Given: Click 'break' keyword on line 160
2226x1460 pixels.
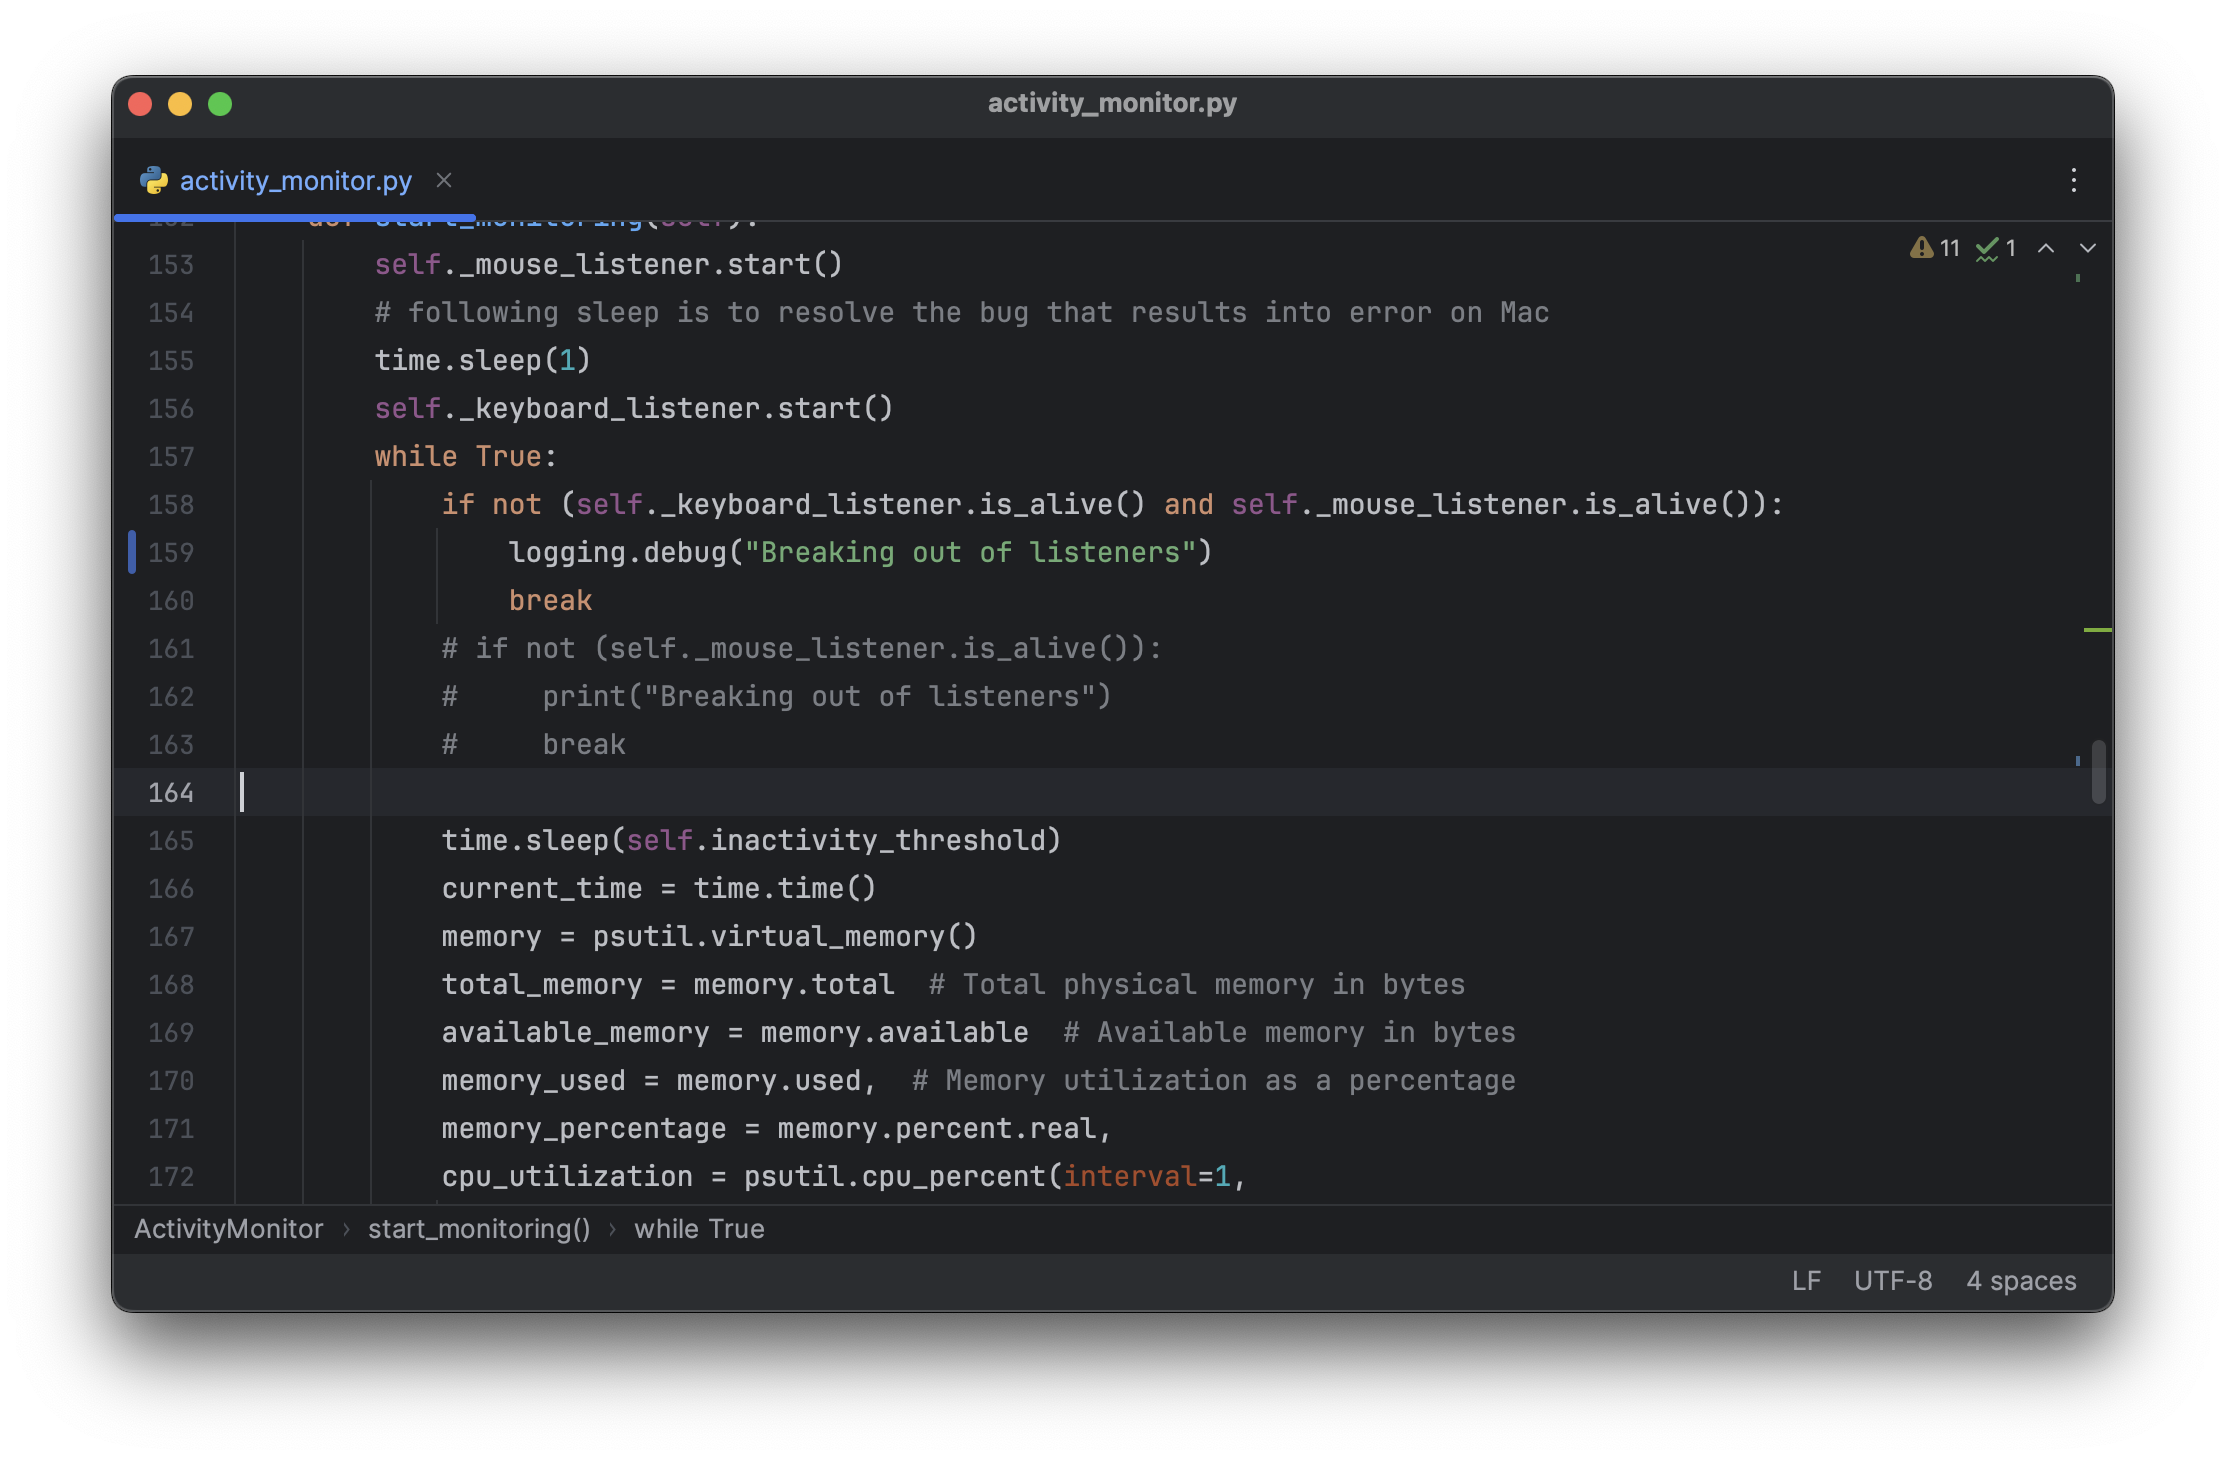Looking at the screenshot, I should (550, 600).
